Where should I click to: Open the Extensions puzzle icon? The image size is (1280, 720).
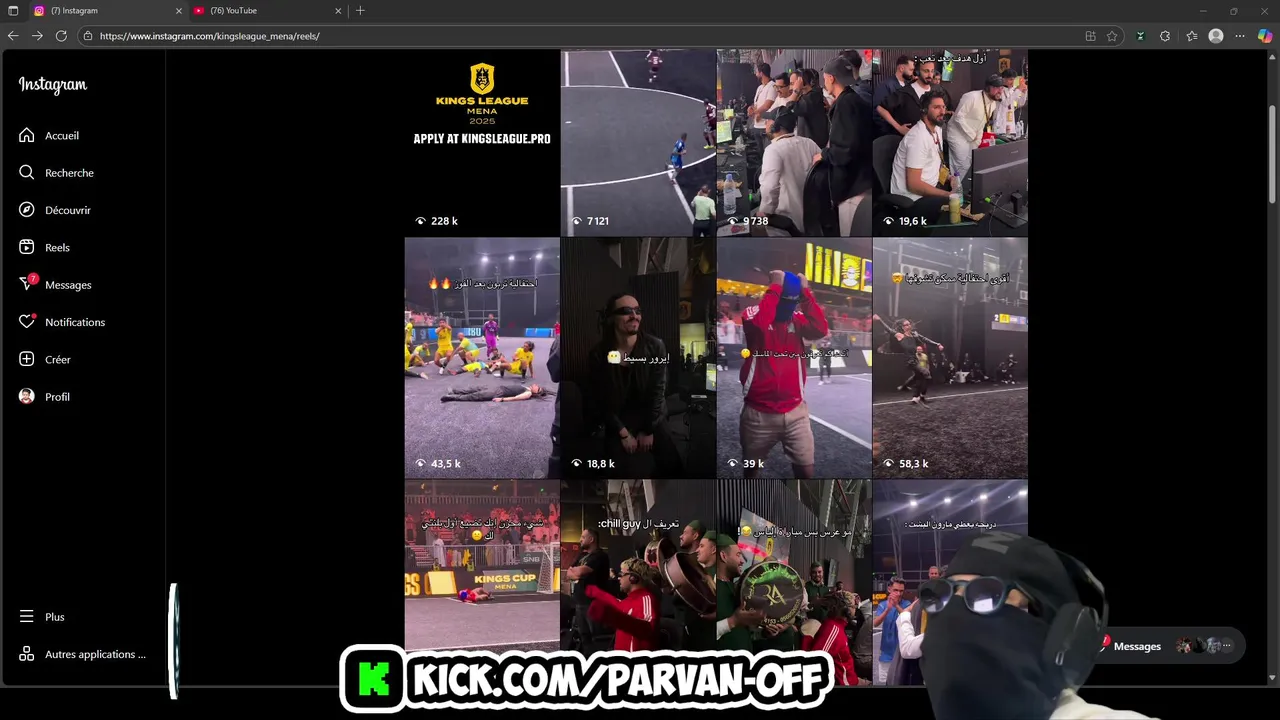pos(1165,36)
